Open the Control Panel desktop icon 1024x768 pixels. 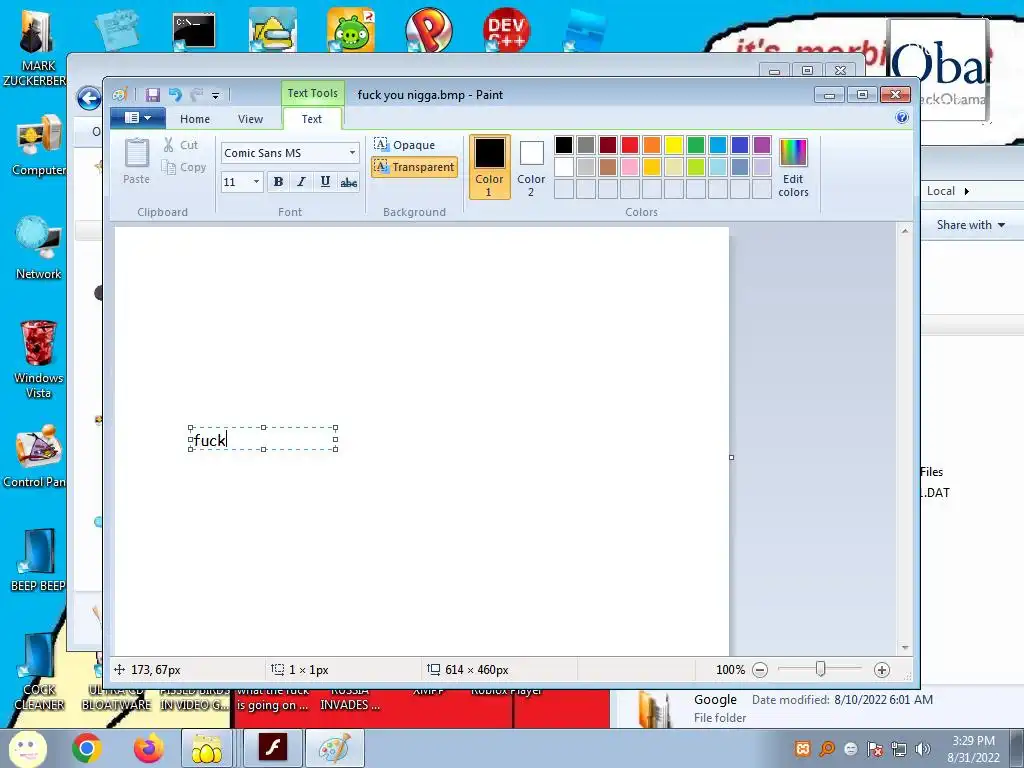36,456
